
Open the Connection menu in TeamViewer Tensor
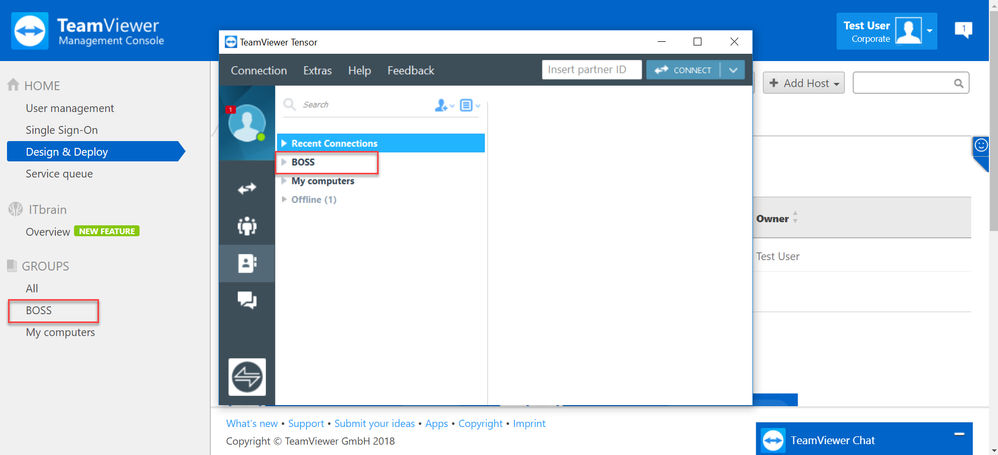(258, 71)
